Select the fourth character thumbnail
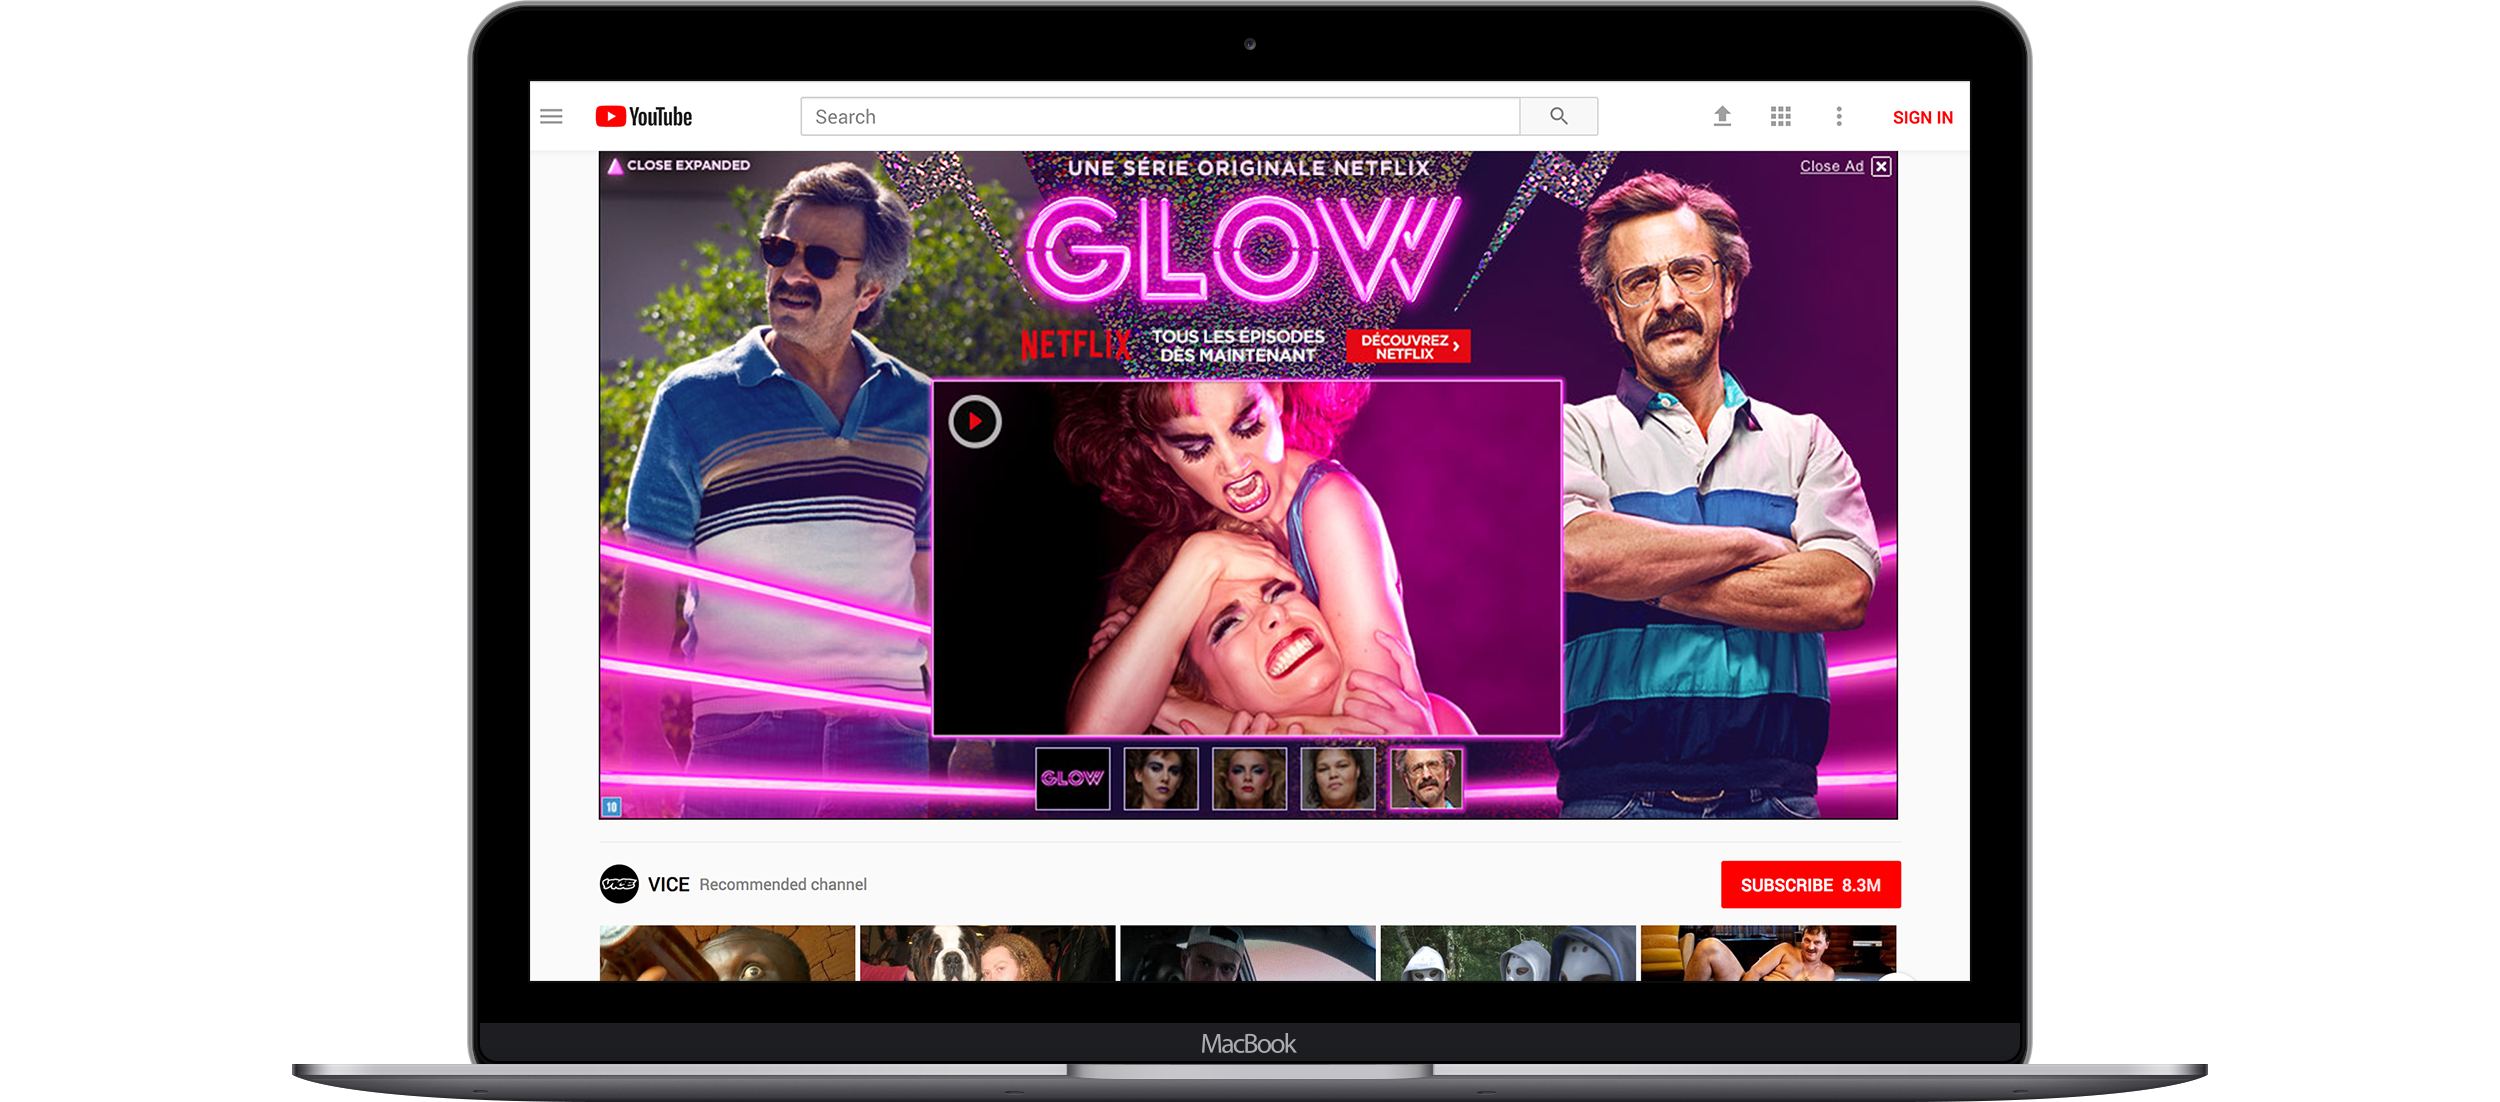The image size is (2500, 1102). click(x=1338, y=778)
